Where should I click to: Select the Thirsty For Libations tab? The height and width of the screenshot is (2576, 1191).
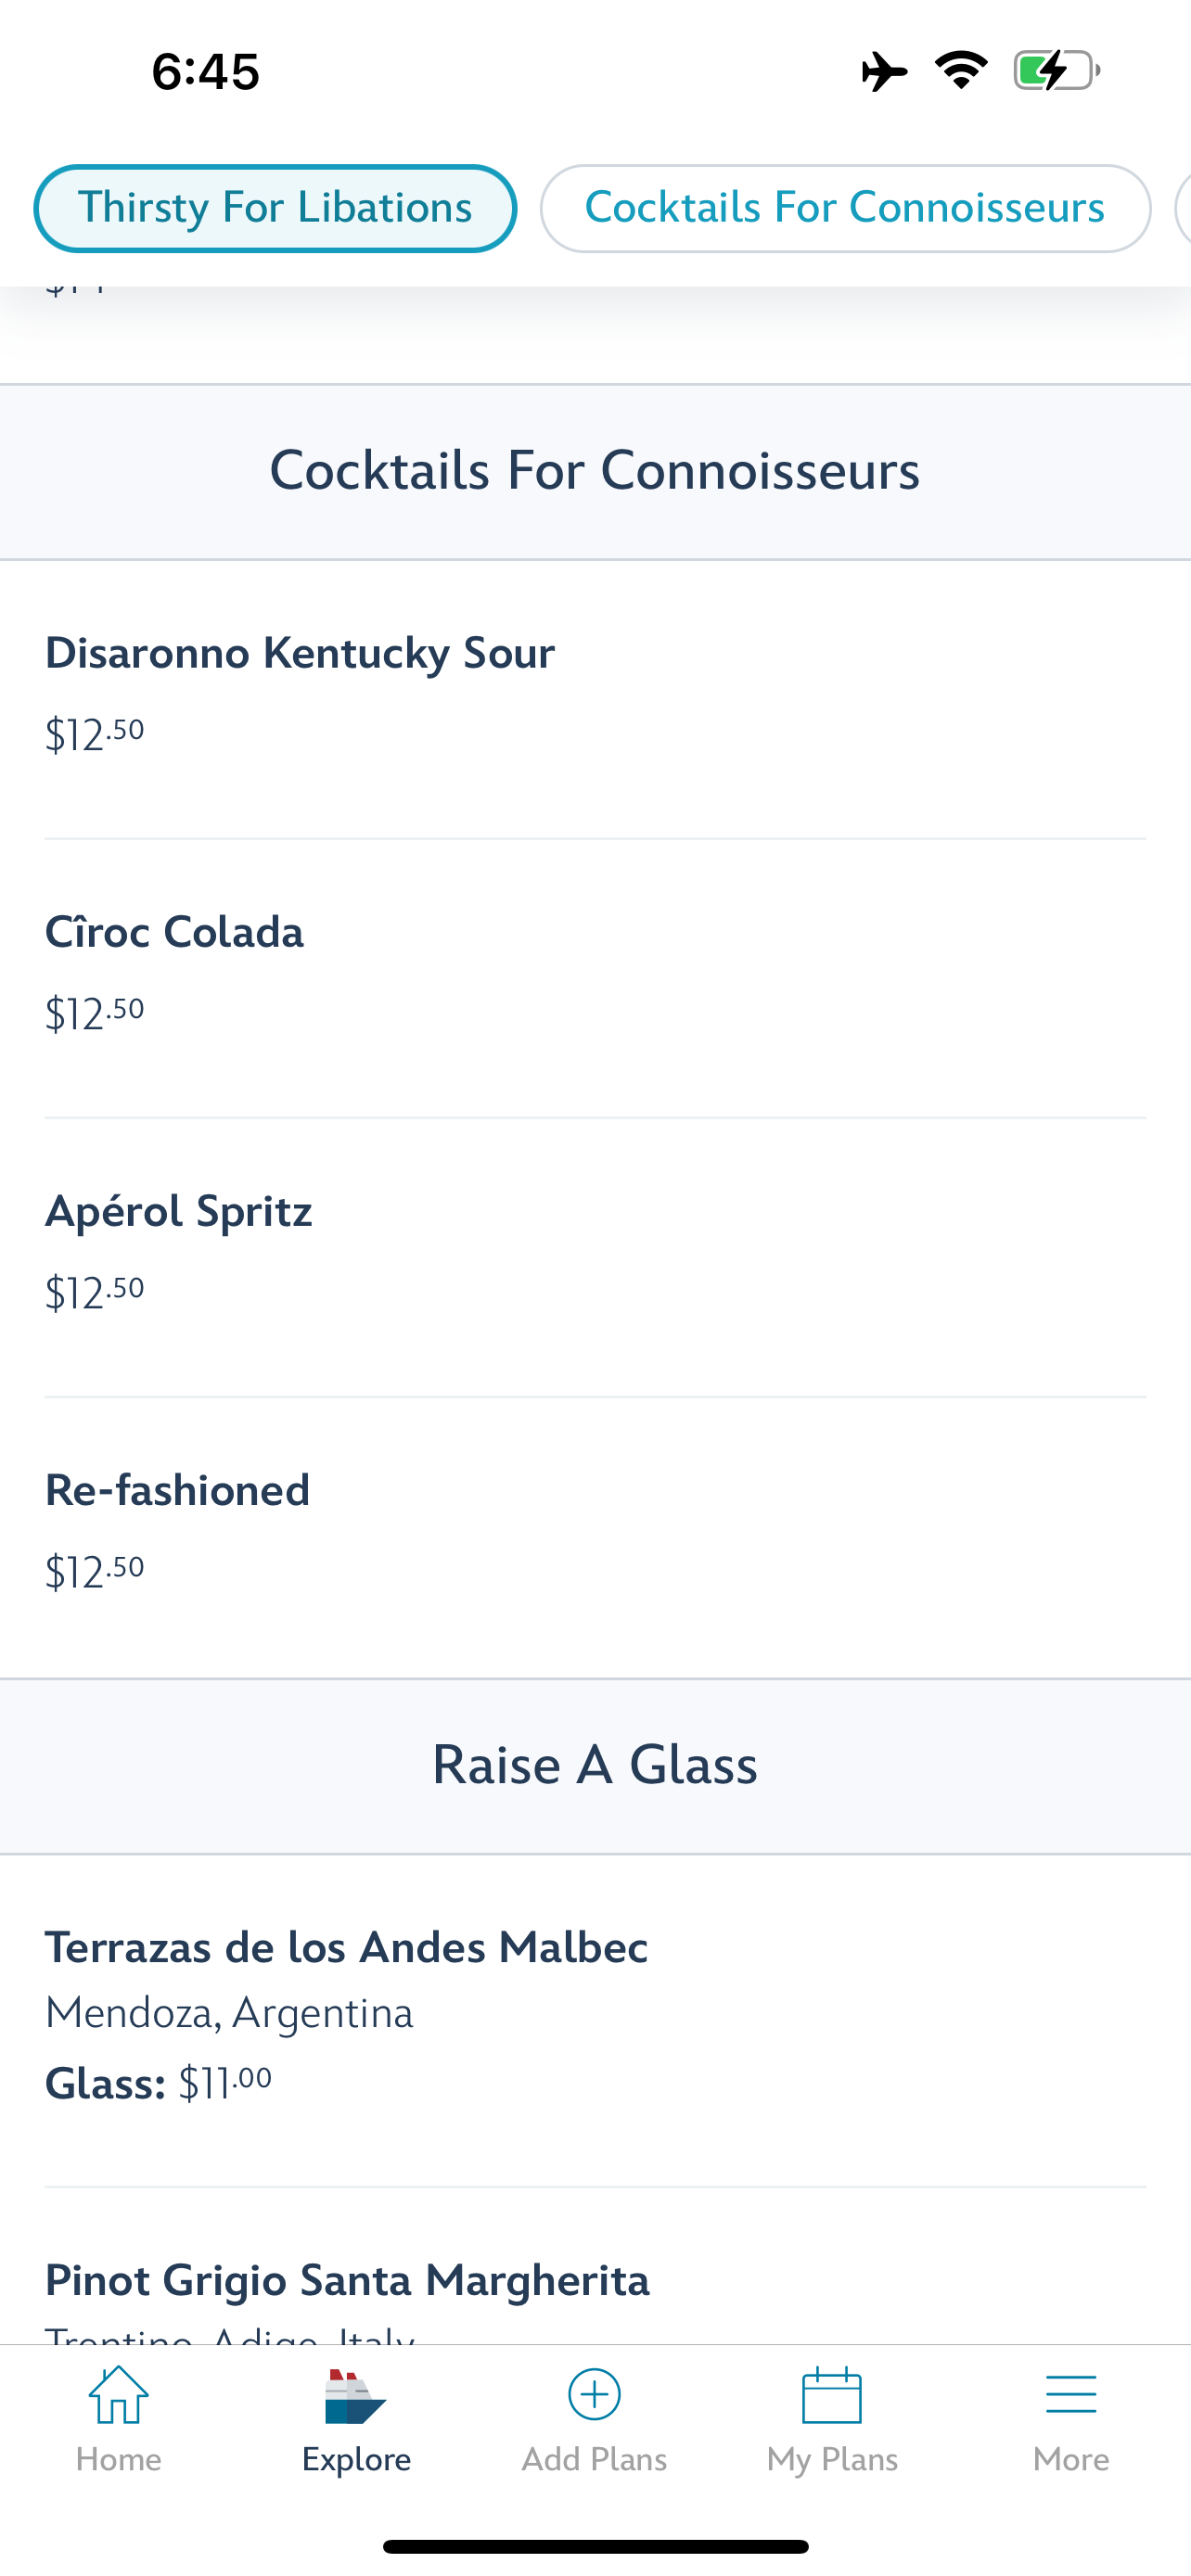(275, 208)
